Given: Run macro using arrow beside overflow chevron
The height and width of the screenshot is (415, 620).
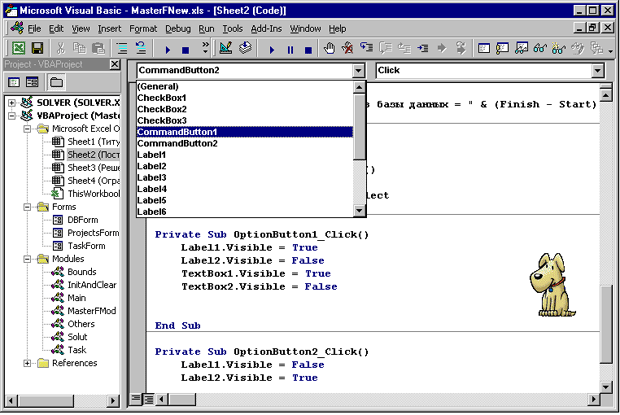Looking at the screenshot, I should click(168, 49).
